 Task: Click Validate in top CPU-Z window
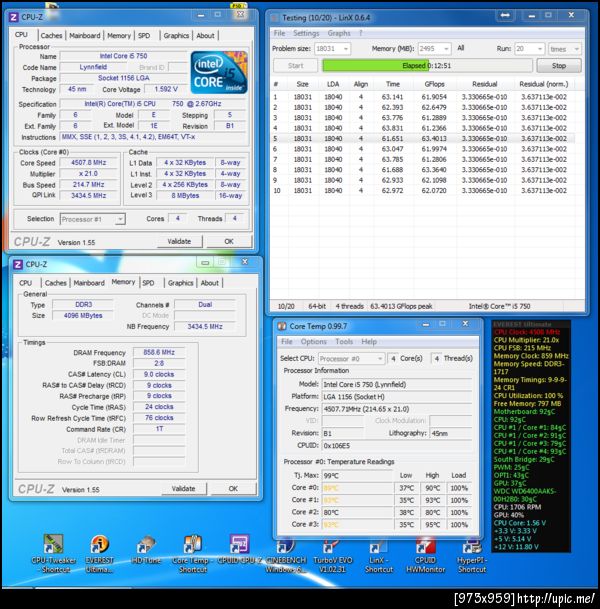tap(179, 242)
